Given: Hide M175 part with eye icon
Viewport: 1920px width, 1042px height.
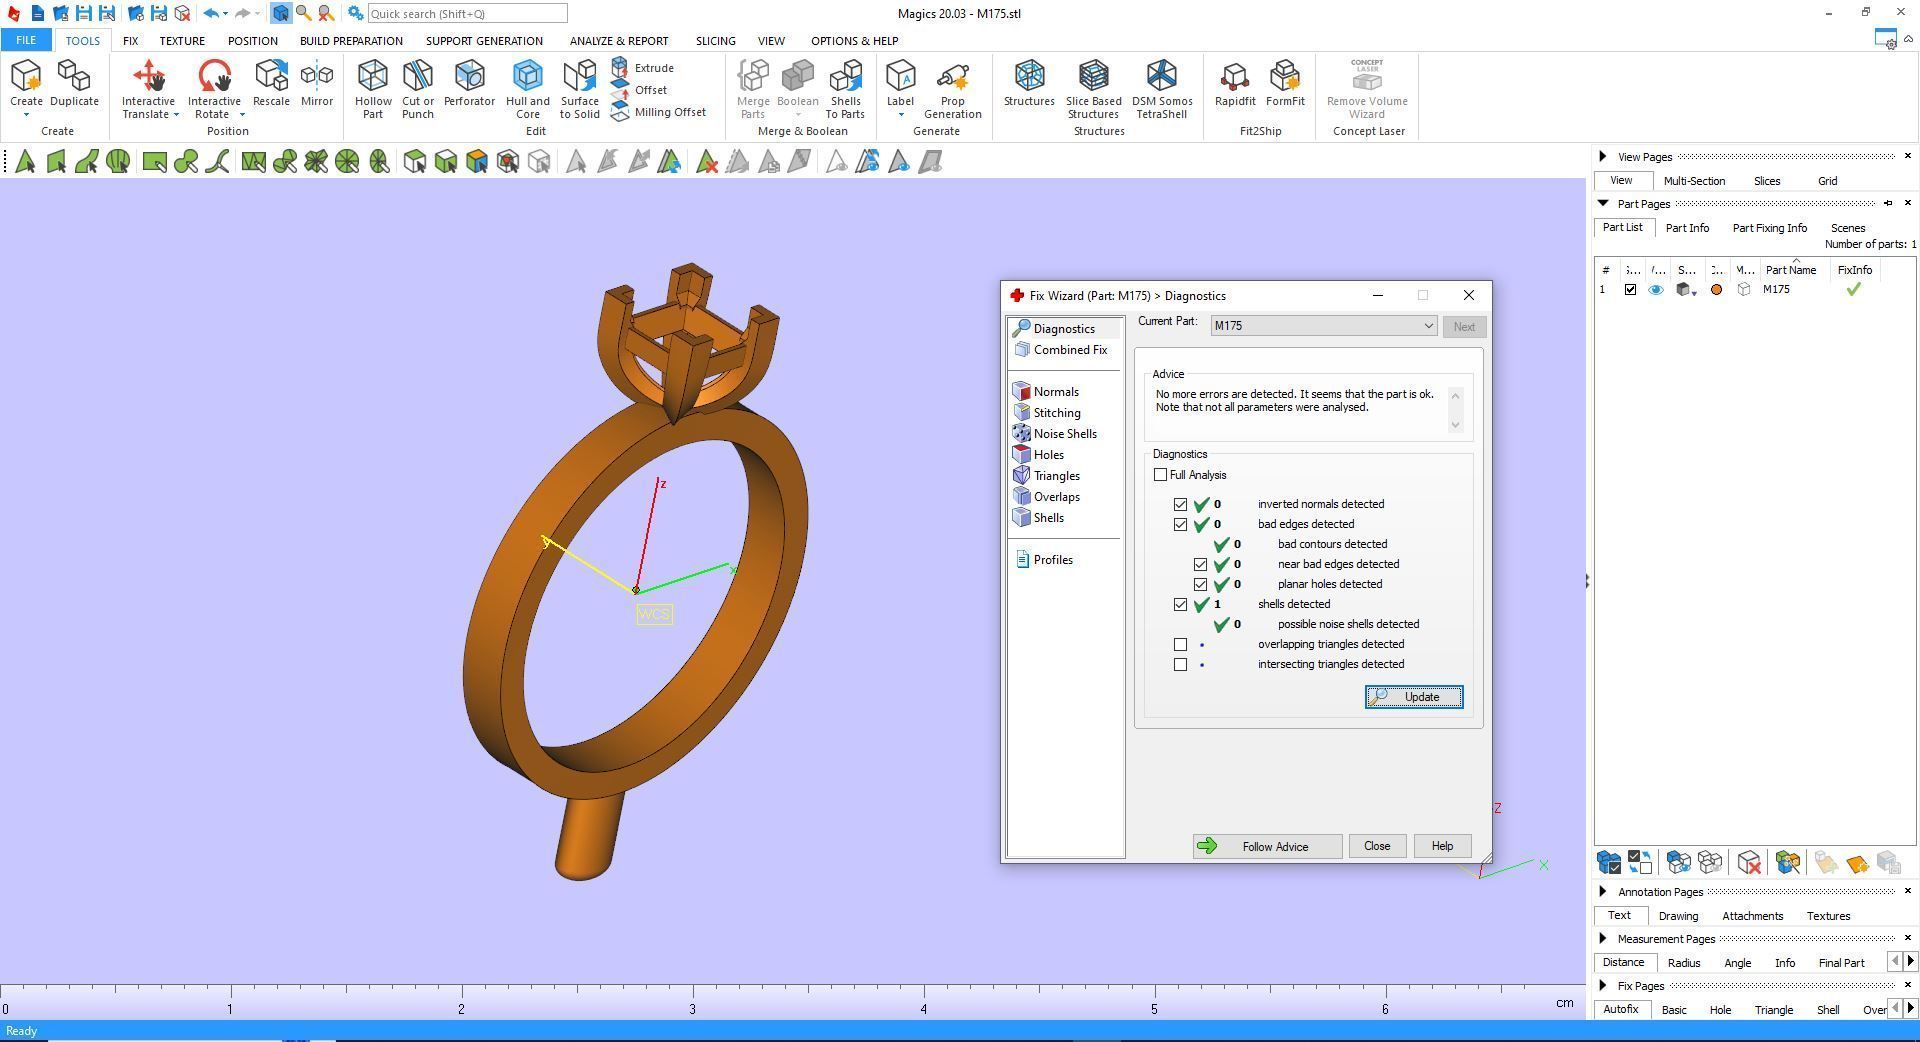Looking at the screenshot, I should click(x=1656, y=290).
